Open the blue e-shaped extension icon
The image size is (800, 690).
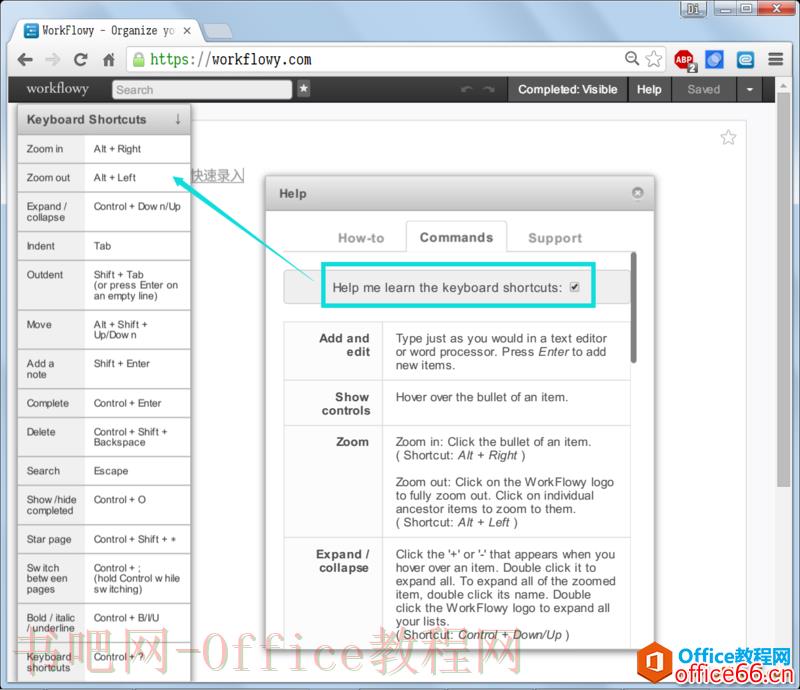(x=745, y=60)
